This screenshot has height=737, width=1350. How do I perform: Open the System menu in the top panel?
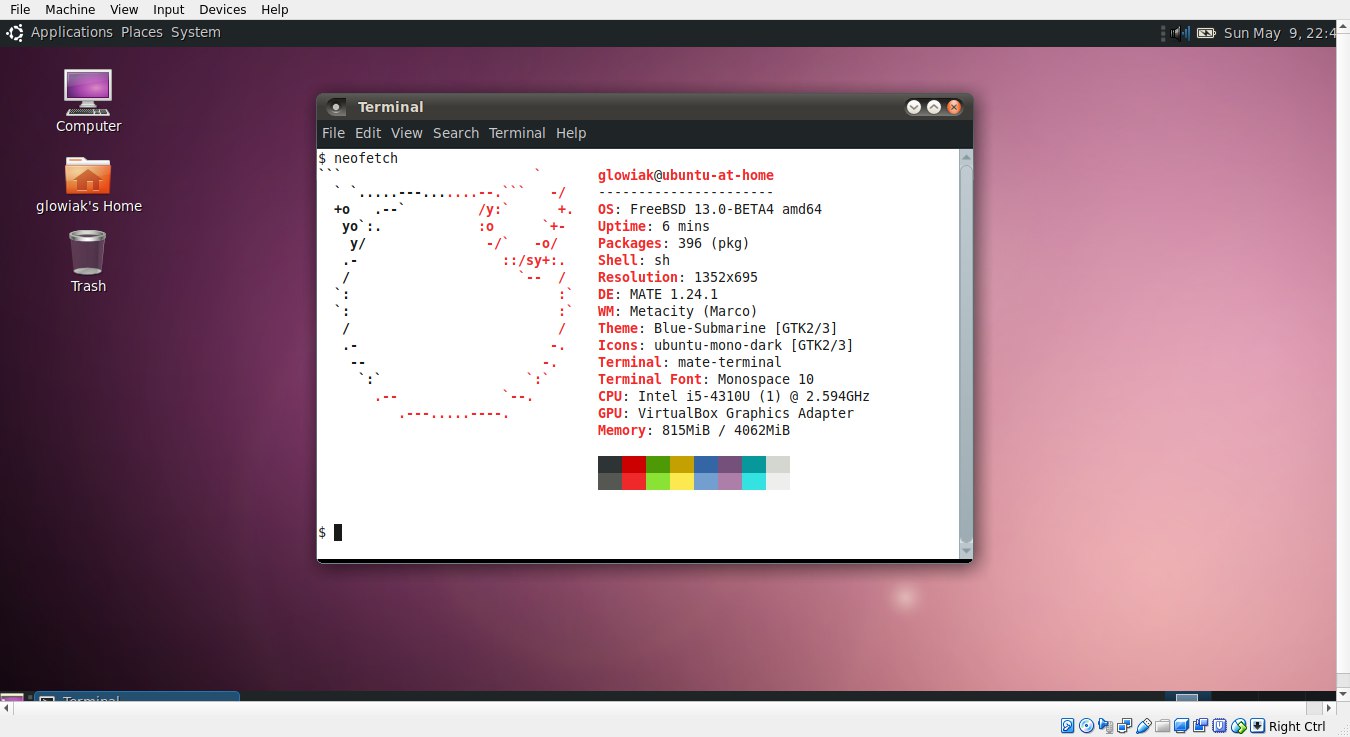pyautogui.click(x=196, y=32)
